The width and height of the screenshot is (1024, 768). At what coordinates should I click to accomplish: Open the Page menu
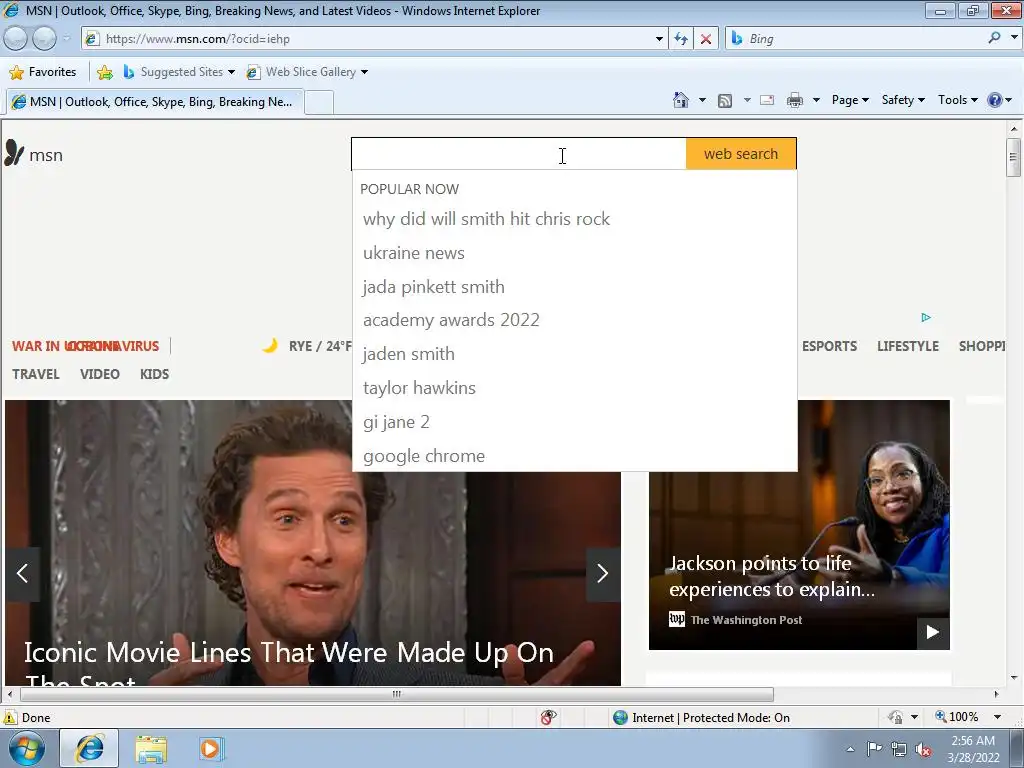(850, 100)
